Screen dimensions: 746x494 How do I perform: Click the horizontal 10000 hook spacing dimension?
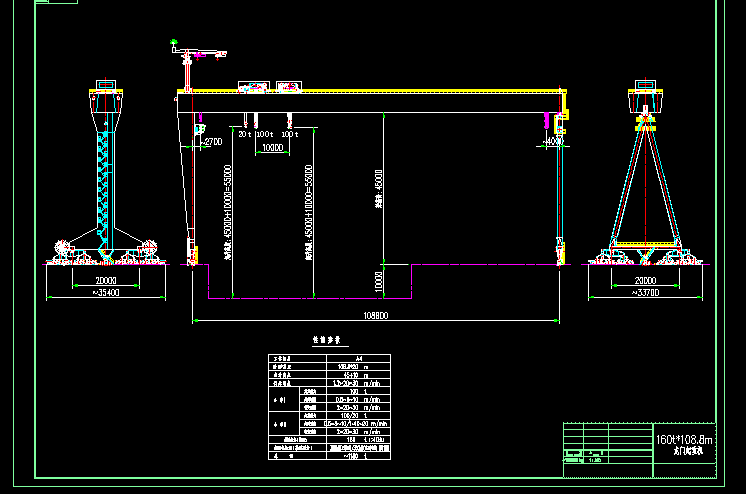[x=273, y=148]
